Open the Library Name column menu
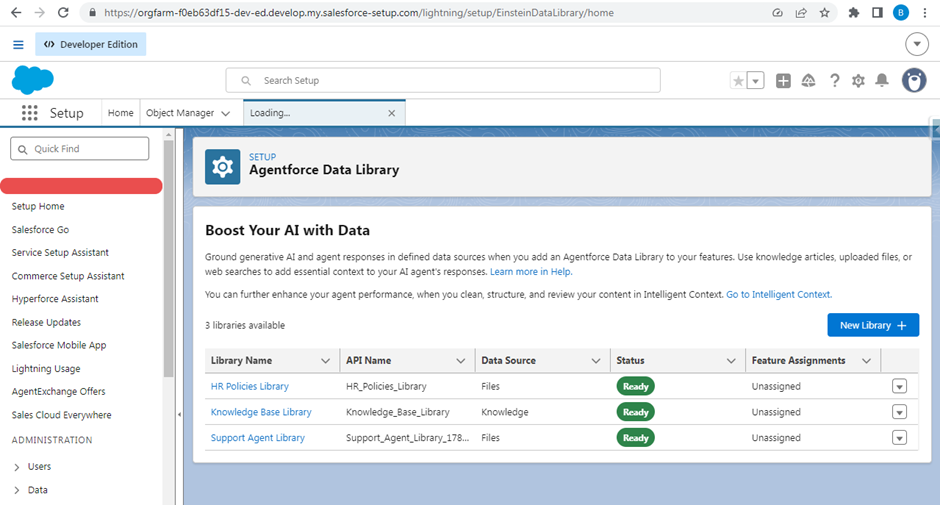The height and width of the screenshot is (505, 940). pyautogui.click(x=326, y=360)
